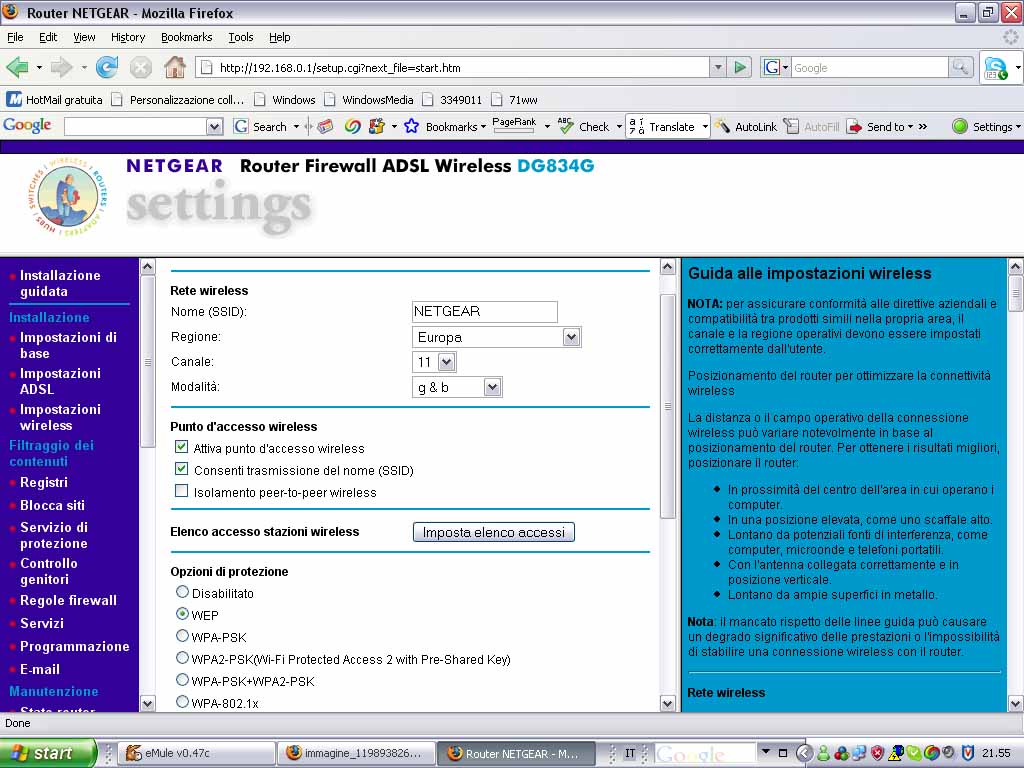The height and width of the screenshot is (768, 1024).
Task: Select WPA-PSK+WPA2-PSK option
Action: click(182, 680)
